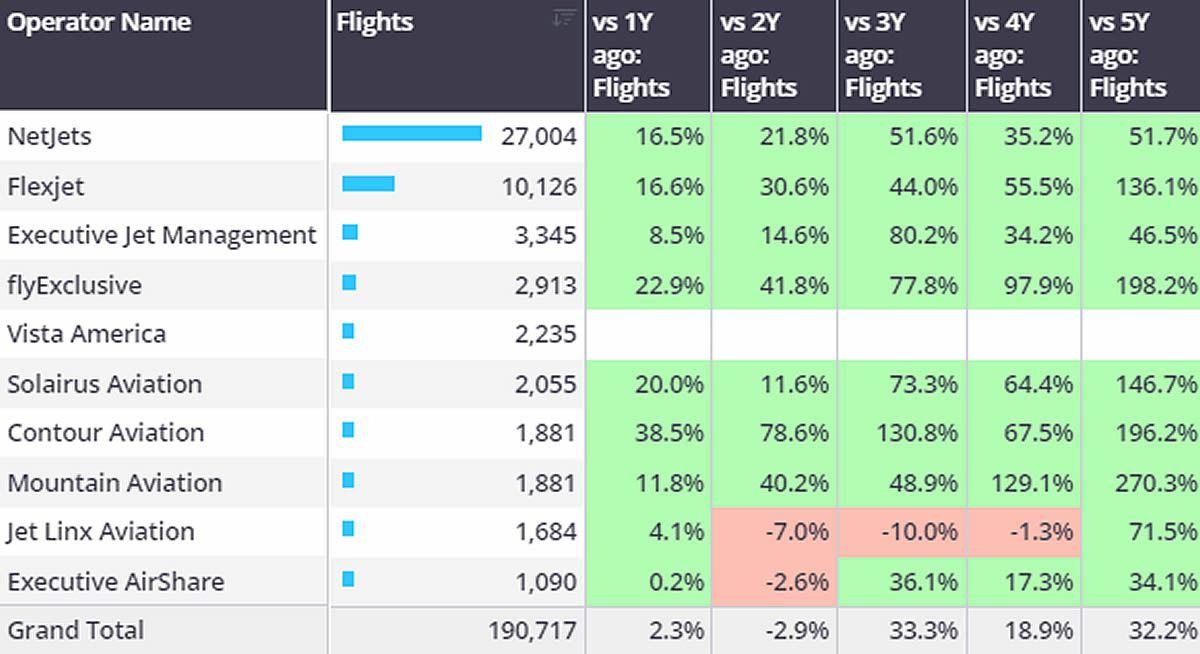This screenshot has width=1200, height=654.
Task: Click the sort icon in Flights header
Action: [564, 17]
